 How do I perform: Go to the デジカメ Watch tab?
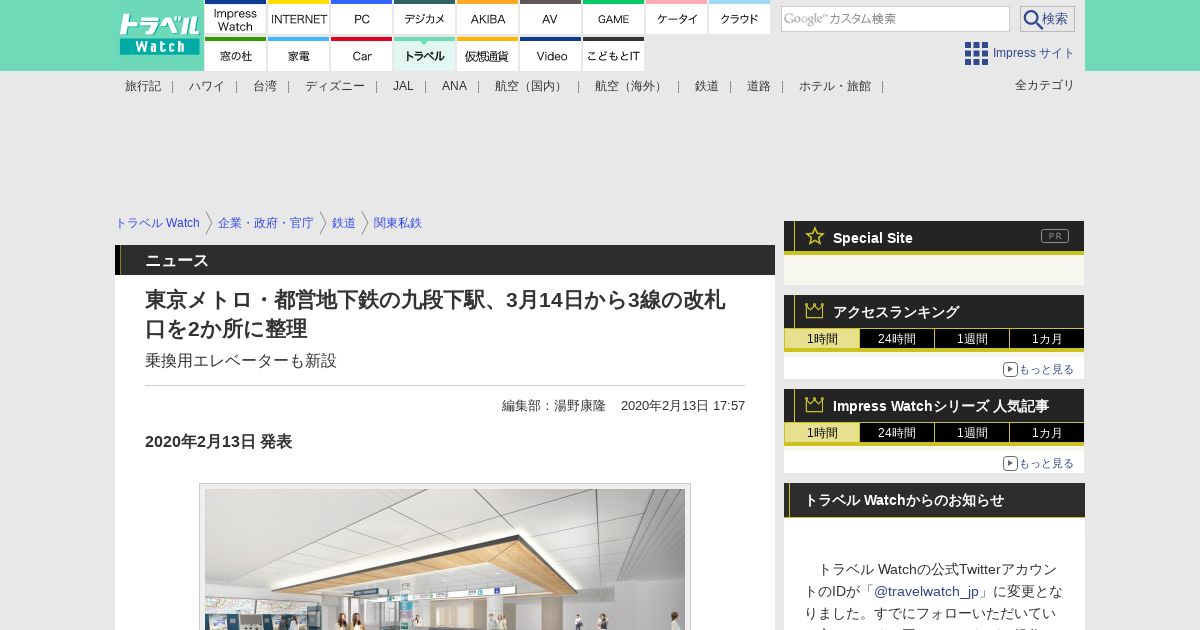pos(425,18)
